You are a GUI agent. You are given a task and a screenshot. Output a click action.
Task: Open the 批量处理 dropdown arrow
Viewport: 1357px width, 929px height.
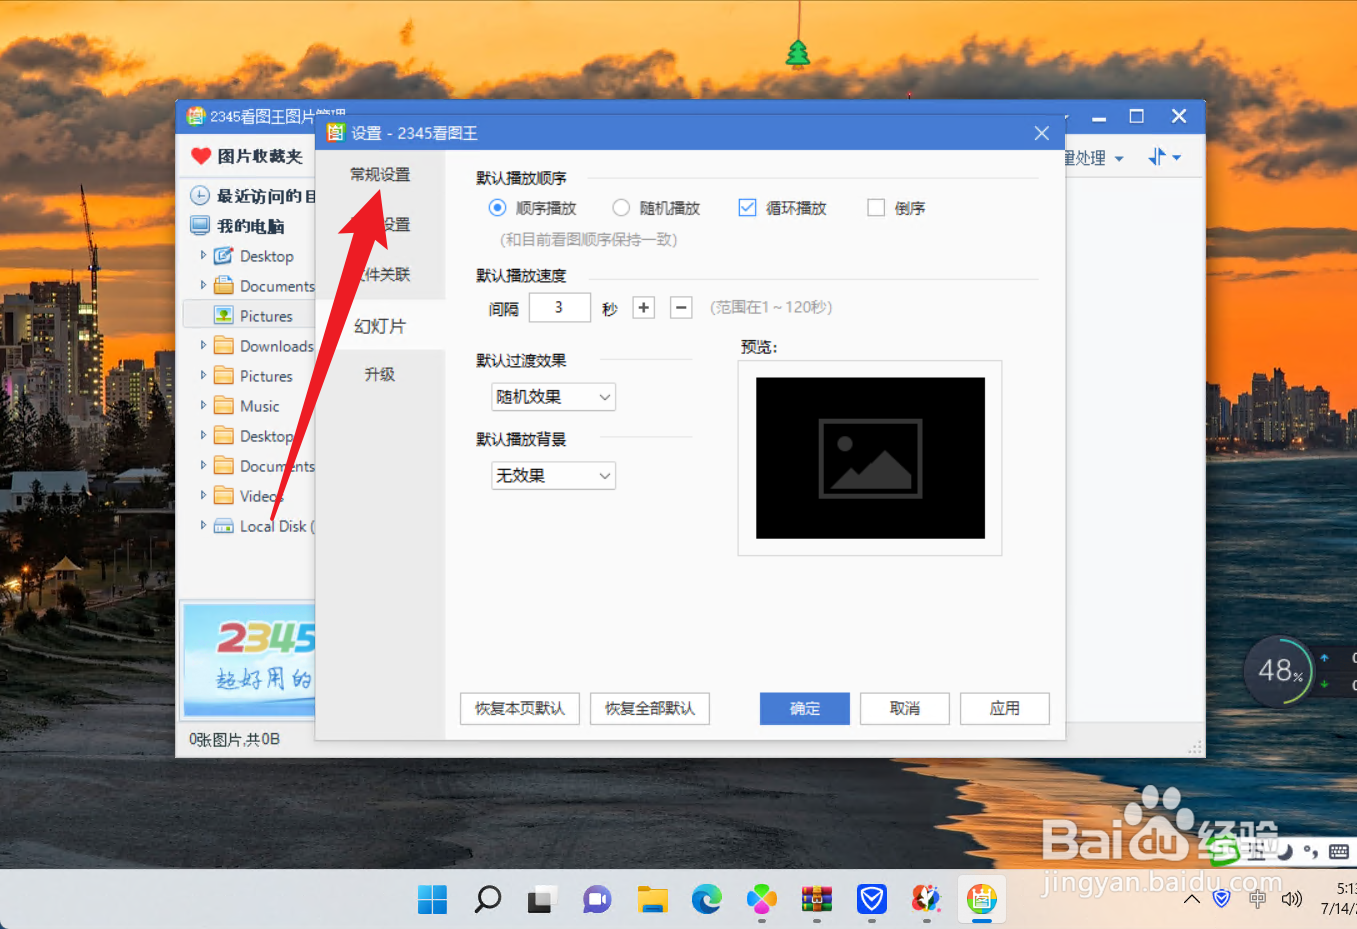point(1119,159)
